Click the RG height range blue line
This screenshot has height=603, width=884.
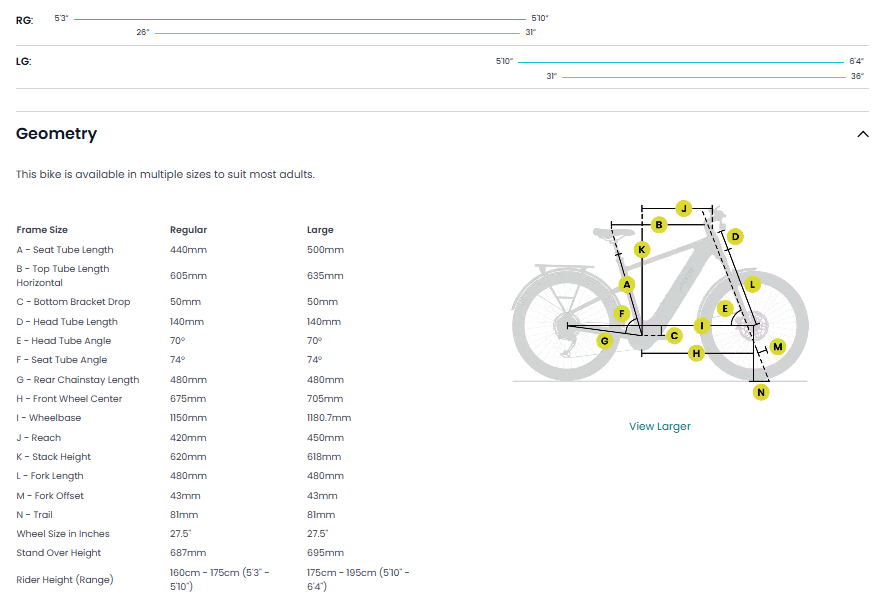(x=299, y=19)
